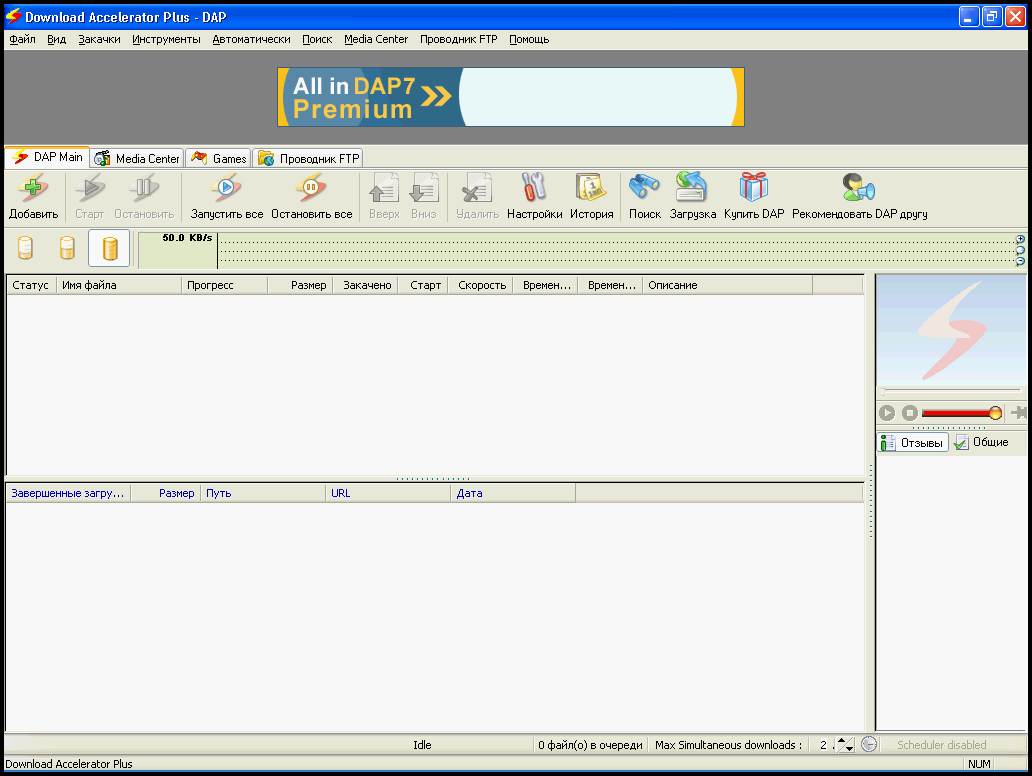Sort by Закачено column header
This screenshot has width=1032, height=776.
click(366, 285)
